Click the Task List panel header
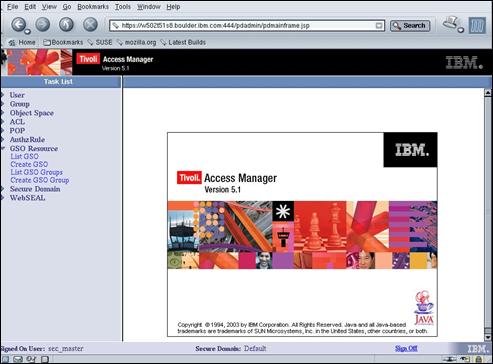 61,82
